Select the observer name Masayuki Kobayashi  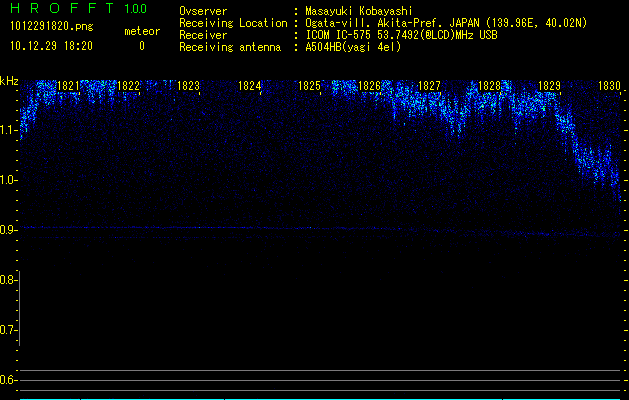point(359,11)
